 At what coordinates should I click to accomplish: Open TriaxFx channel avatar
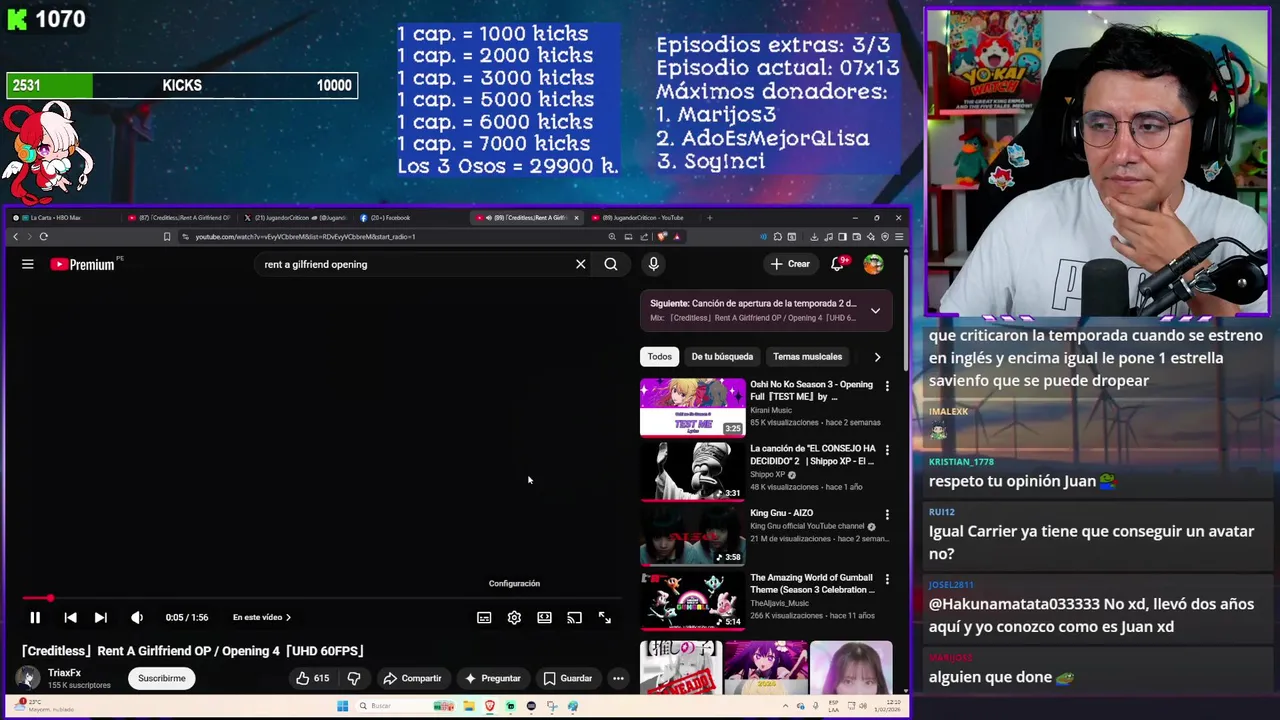28,678
